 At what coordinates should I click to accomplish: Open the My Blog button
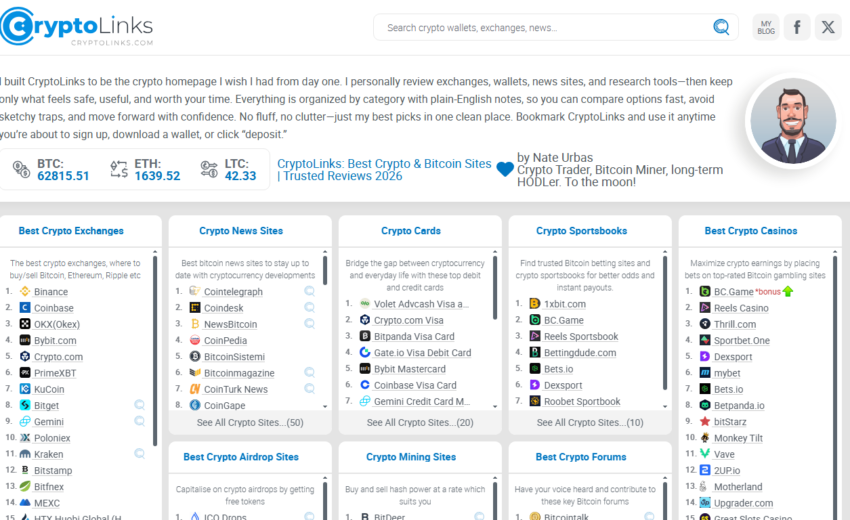(x=766, y=27)
